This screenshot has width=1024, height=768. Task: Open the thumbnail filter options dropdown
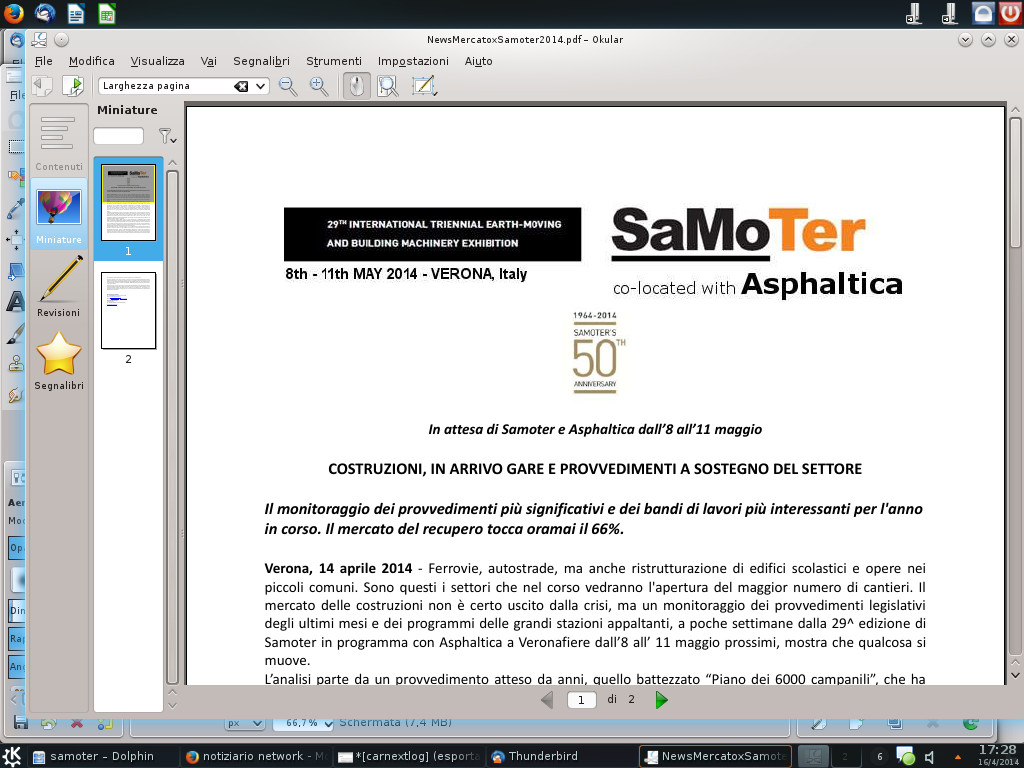pyautogui.click(x=167, y=136)
